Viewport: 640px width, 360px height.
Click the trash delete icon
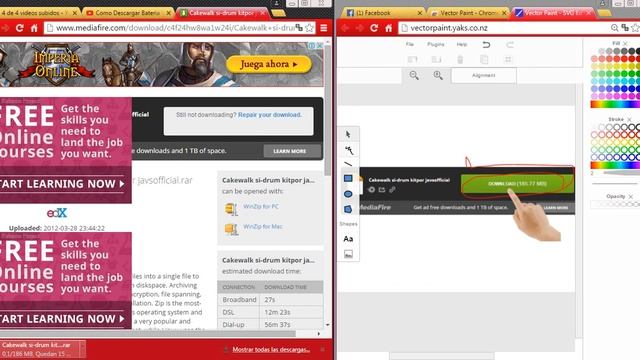(460, 60)
